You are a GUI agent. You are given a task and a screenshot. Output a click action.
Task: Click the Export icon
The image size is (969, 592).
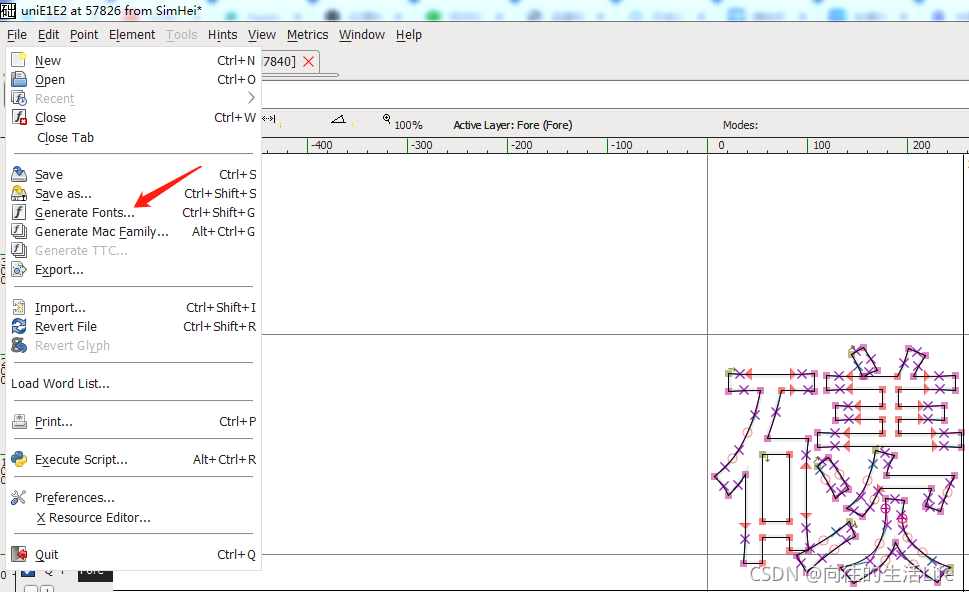(x=19, y=269)
